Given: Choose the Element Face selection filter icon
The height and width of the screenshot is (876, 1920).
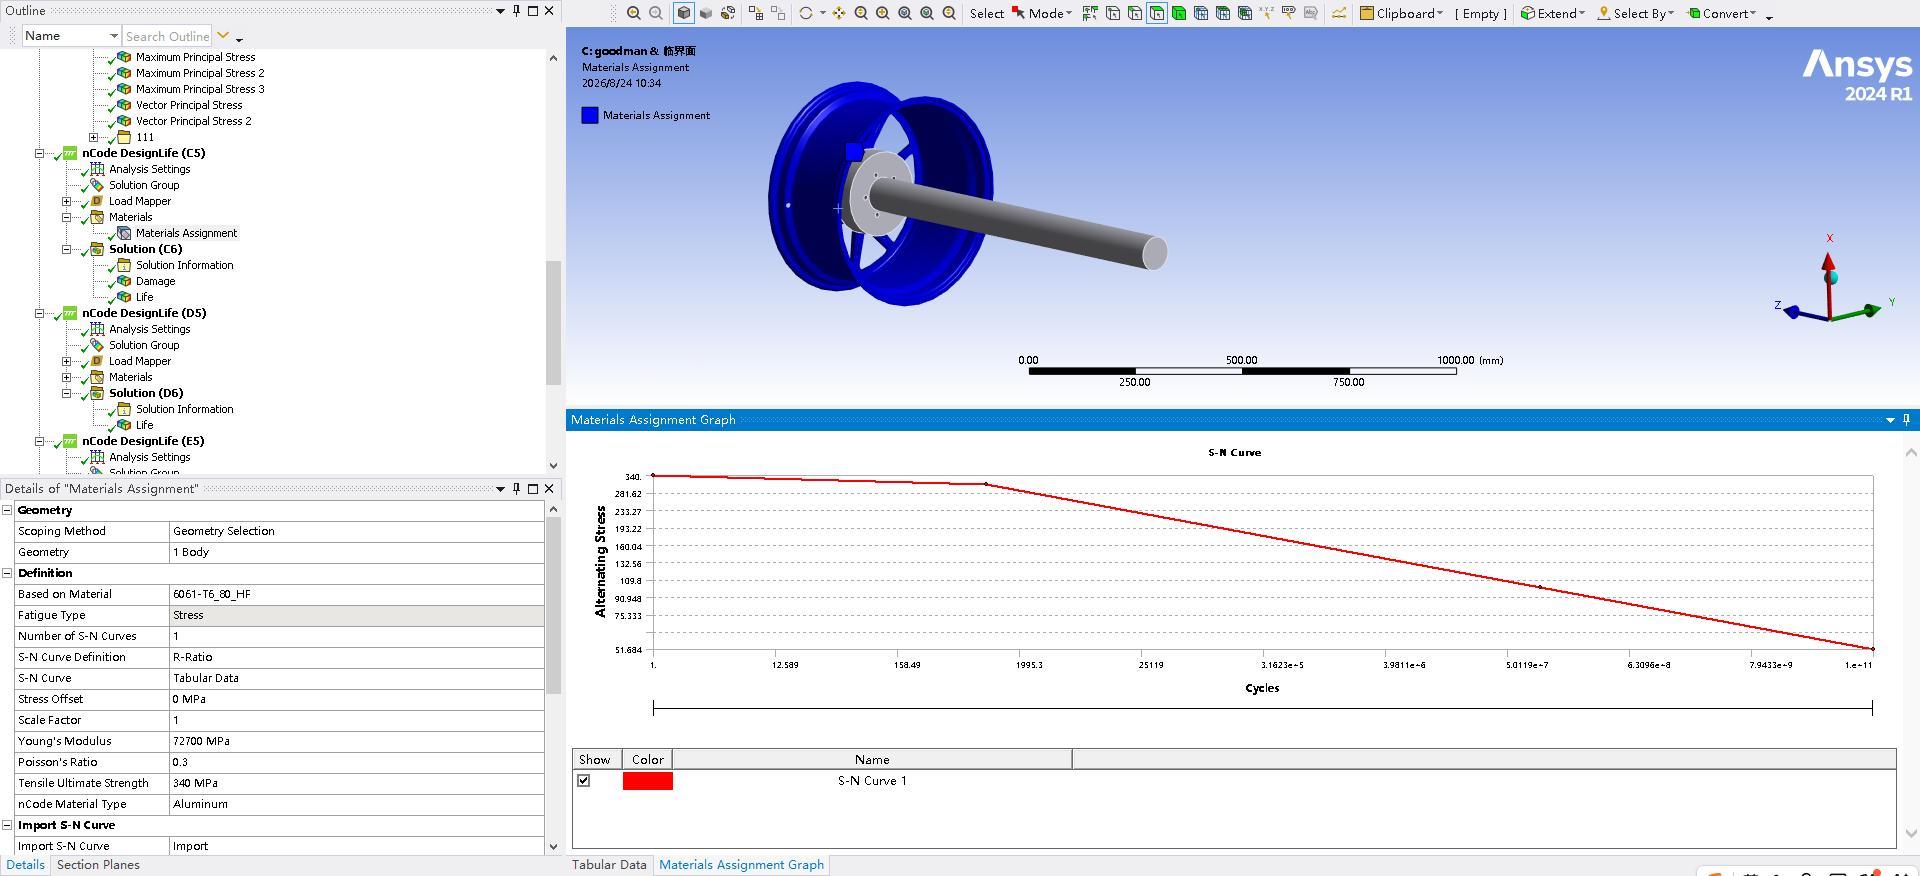Looking at the screenshot, I should 1223,13.
